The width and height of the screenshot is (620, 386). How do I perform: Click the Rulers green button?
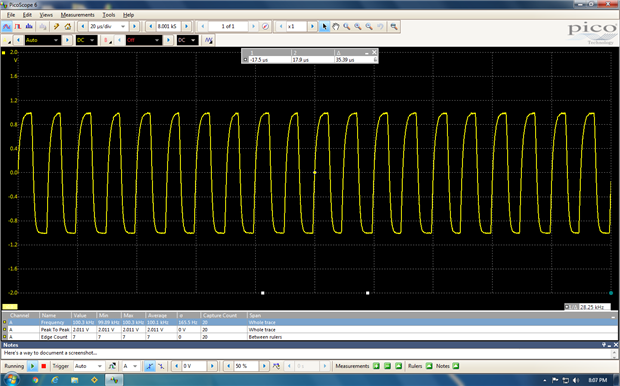429,366
